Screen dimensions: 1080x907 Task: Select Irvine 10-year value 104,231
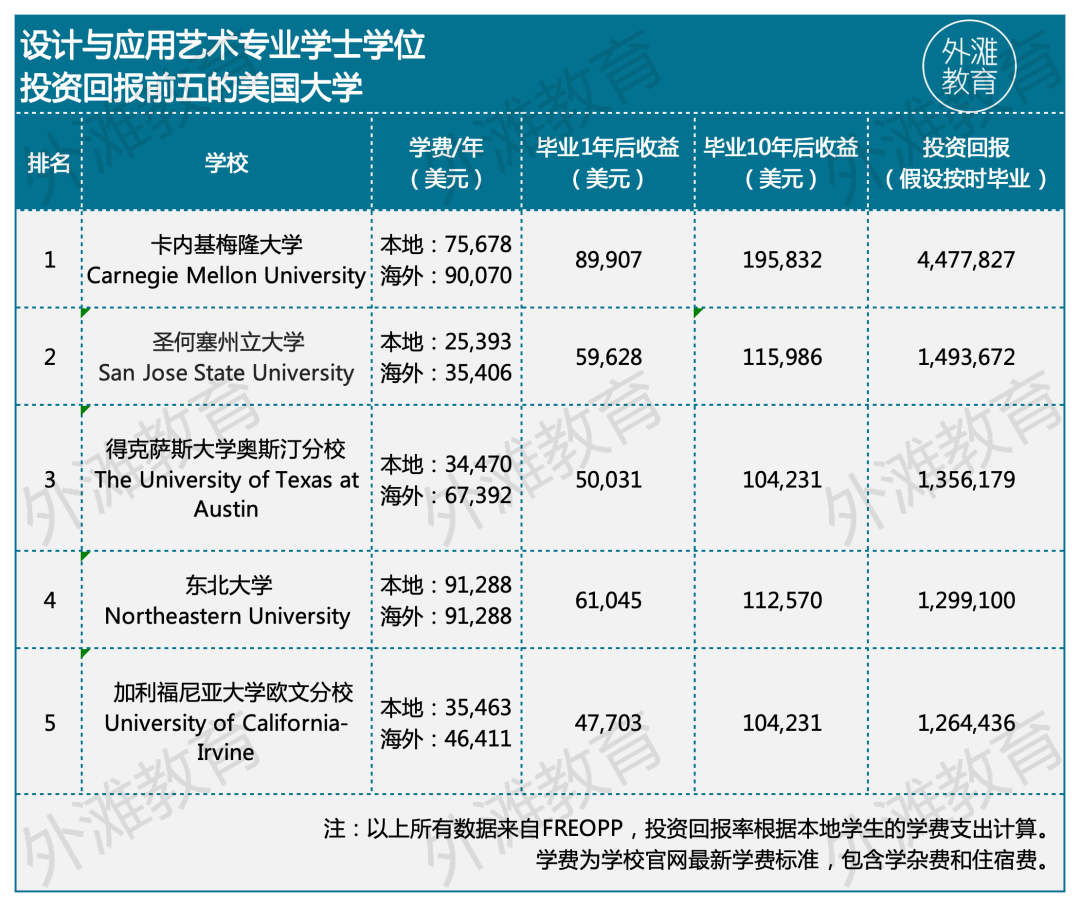[x=782, y=722]
